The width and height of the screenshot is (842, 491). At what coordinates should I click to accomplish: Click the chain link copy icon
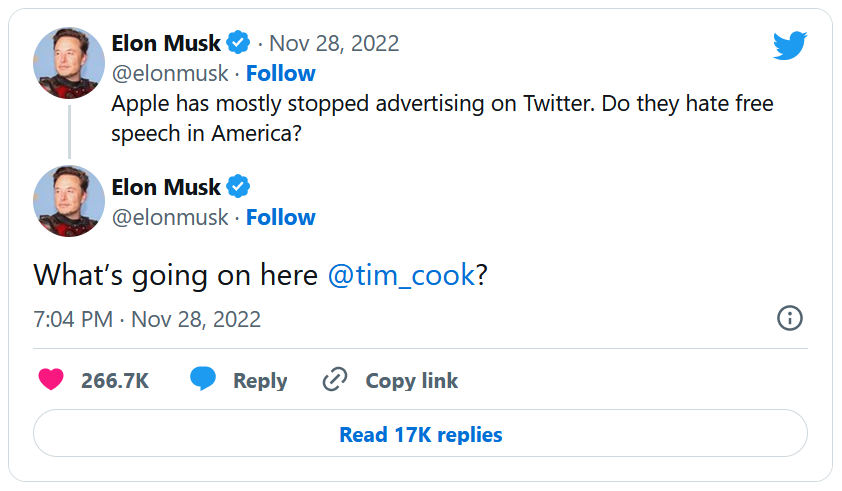[x=335, y=380]
